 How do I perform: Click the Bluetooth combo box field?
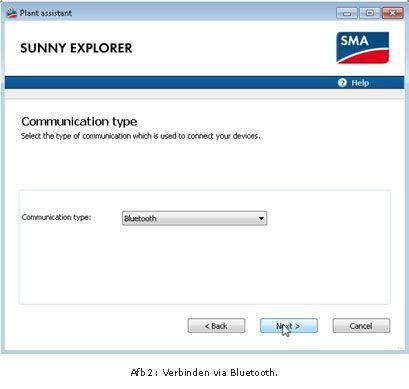click(x=194, y=218)
